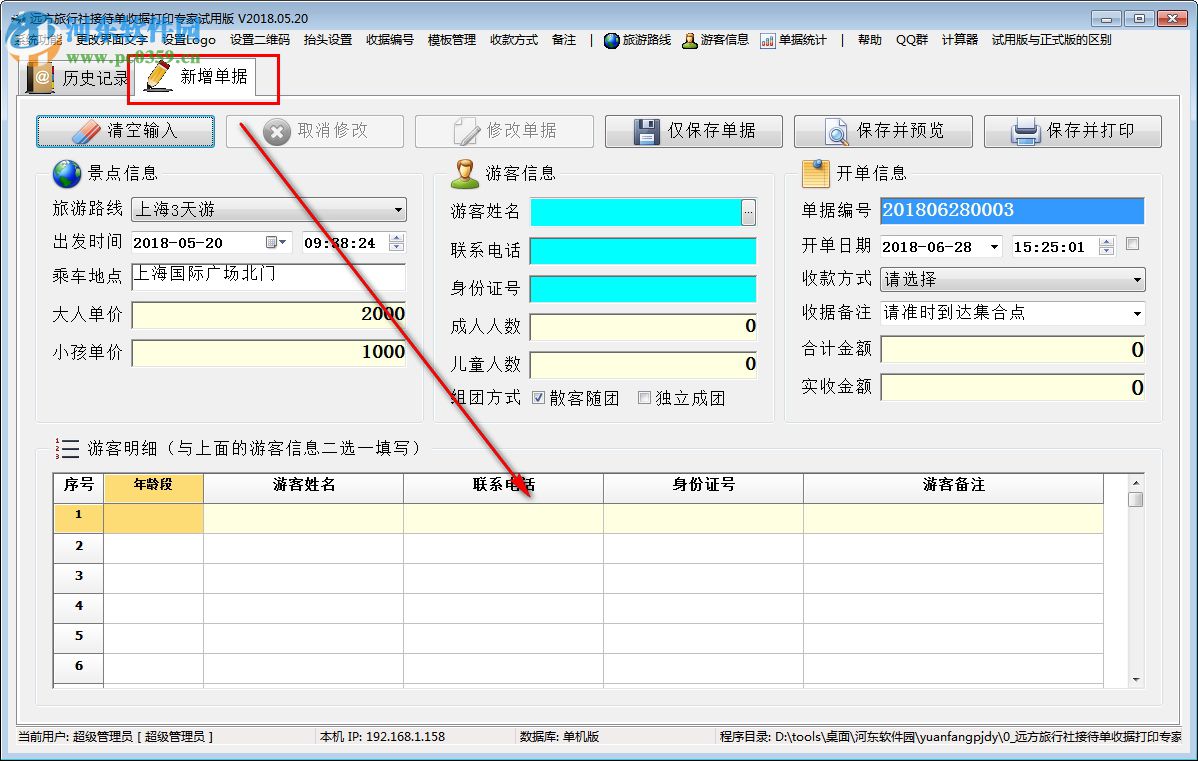Open 试用版与正式版的区别

point(1053,41)
